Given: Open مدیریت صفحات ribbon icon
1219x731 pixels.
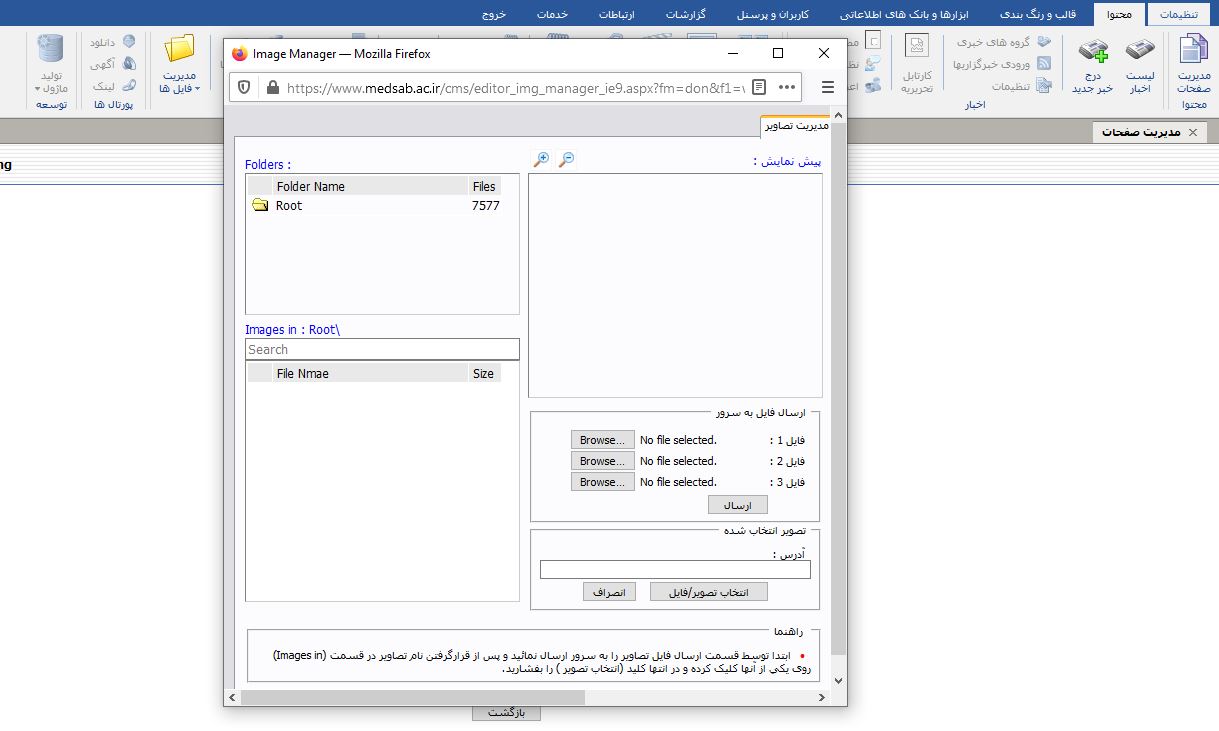Looking at the screenshot, I should pyautogui.click(x=1193, y=66).
